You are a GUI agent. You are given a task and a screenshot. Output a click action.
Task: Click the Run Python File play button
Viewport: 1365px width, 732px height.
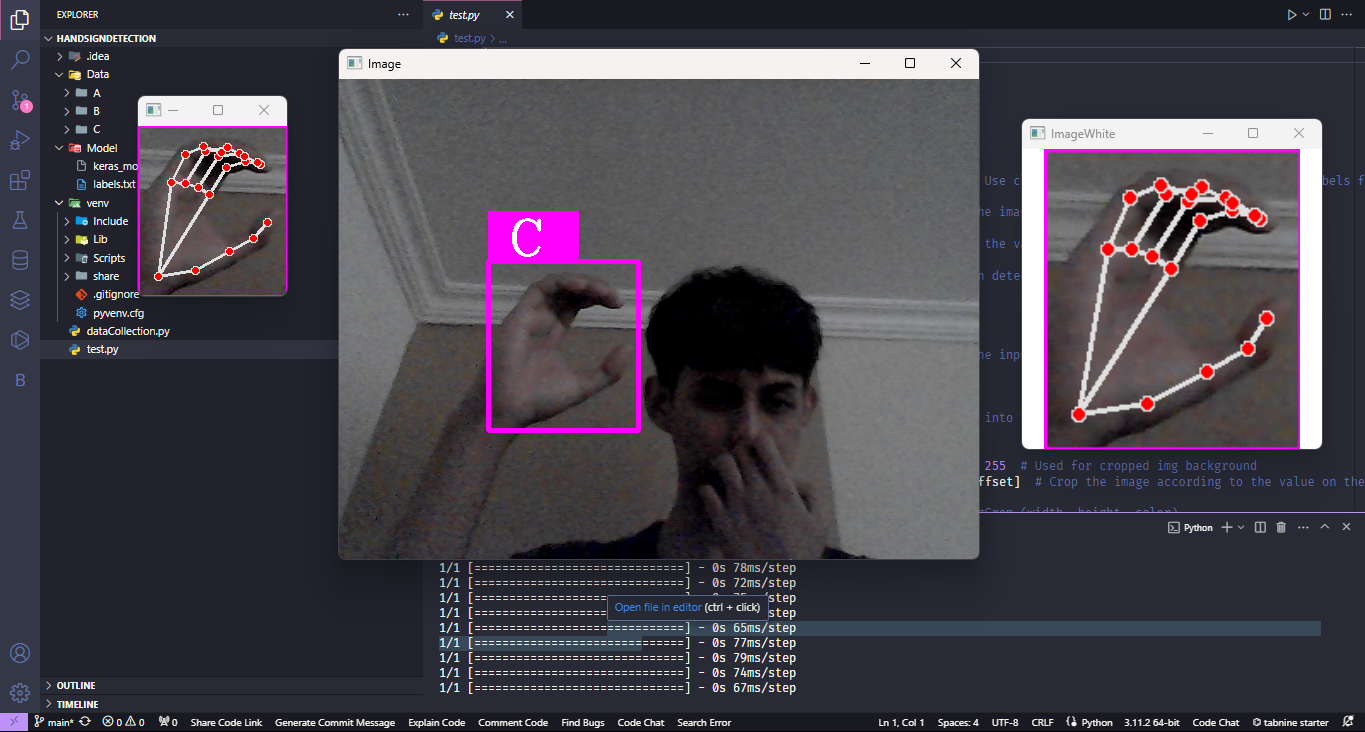pyautogui.click(x=1291, y=15)
